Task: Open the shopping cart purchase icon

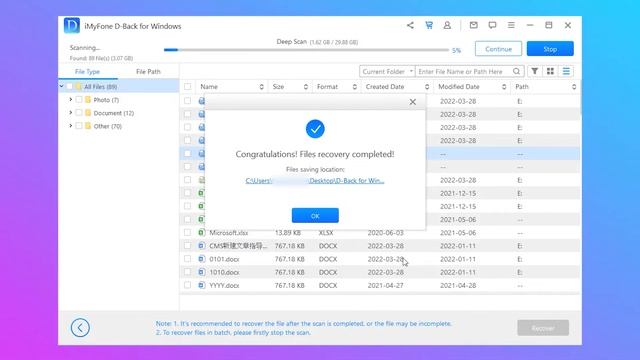Action: click(x=429, y=25)
